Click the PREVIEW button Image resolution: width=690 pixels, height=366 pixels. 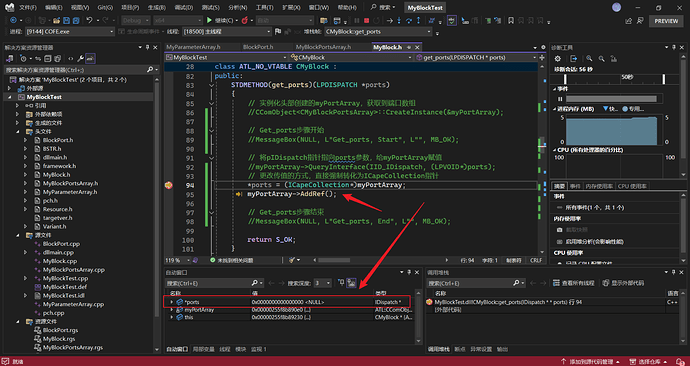(666, 21)
